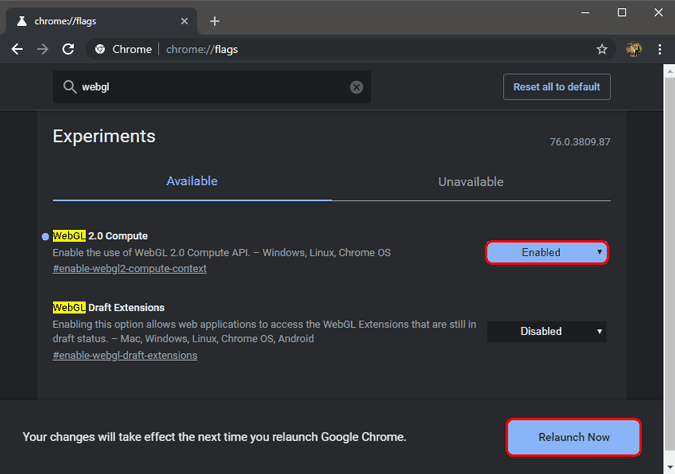Image resolution: width=675 pixels, height=474 pixels.
Task: Open Chrome's three-dot menu
Action: tap(659, 49)
